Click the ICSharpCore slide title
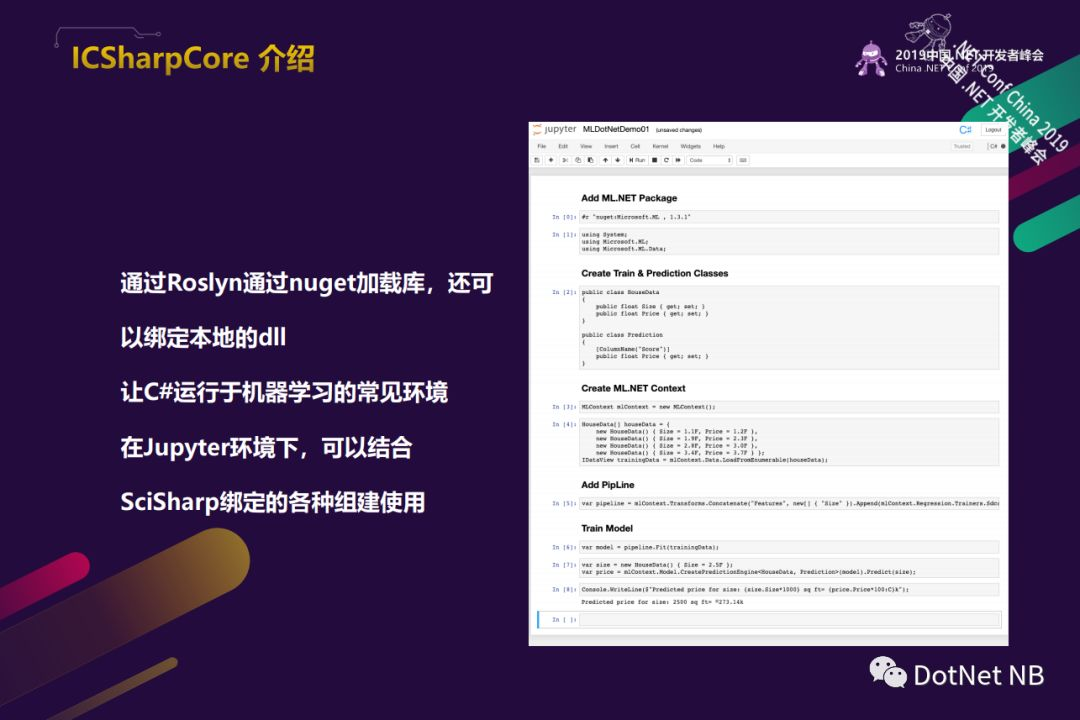The height and width of the screenshot is (720, 1080). pos(193,59)
